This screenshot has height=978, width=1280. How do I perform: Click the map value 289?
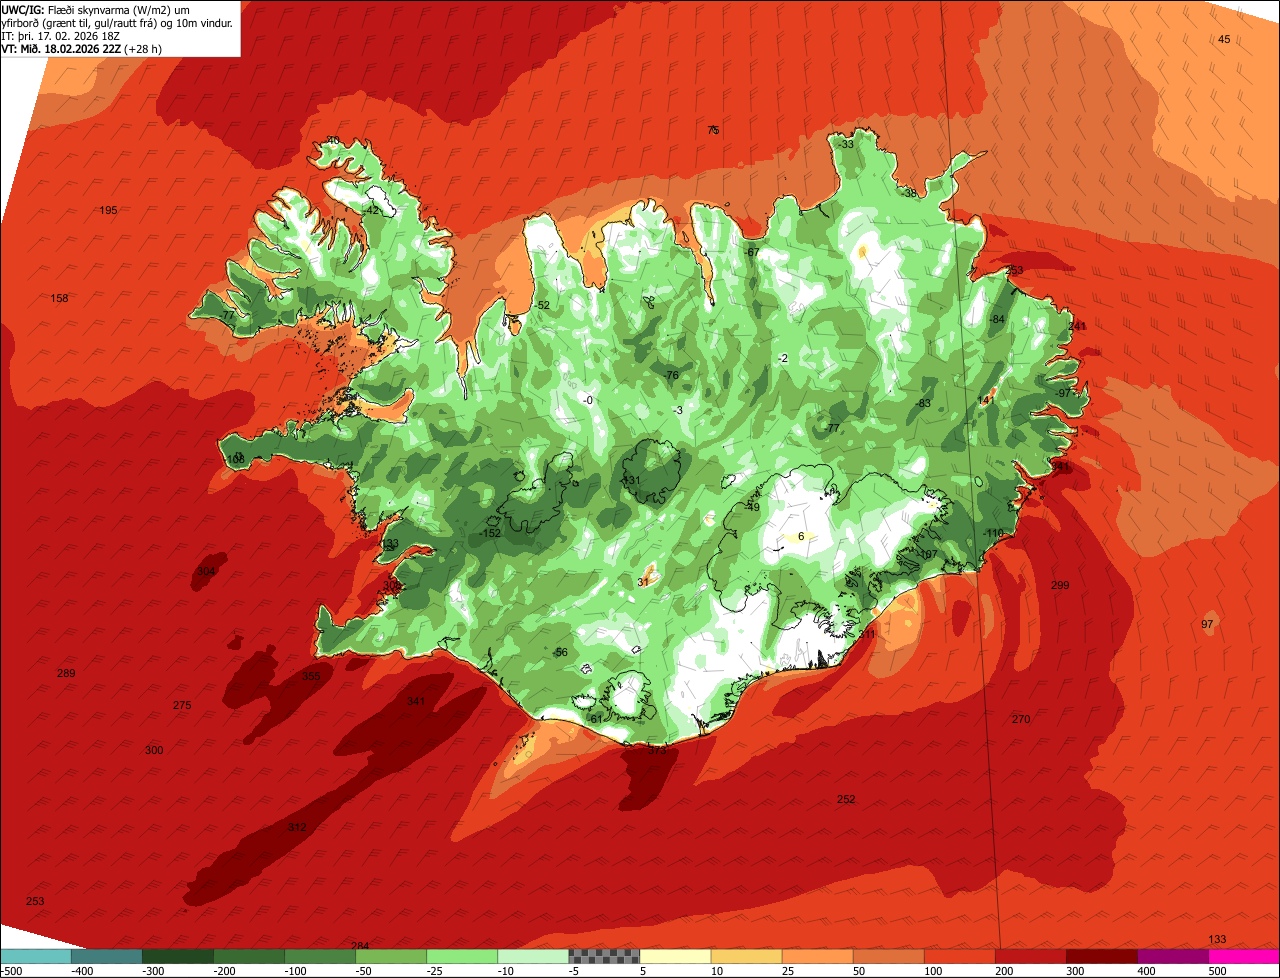pyautogui.click(x=66, y=673)
